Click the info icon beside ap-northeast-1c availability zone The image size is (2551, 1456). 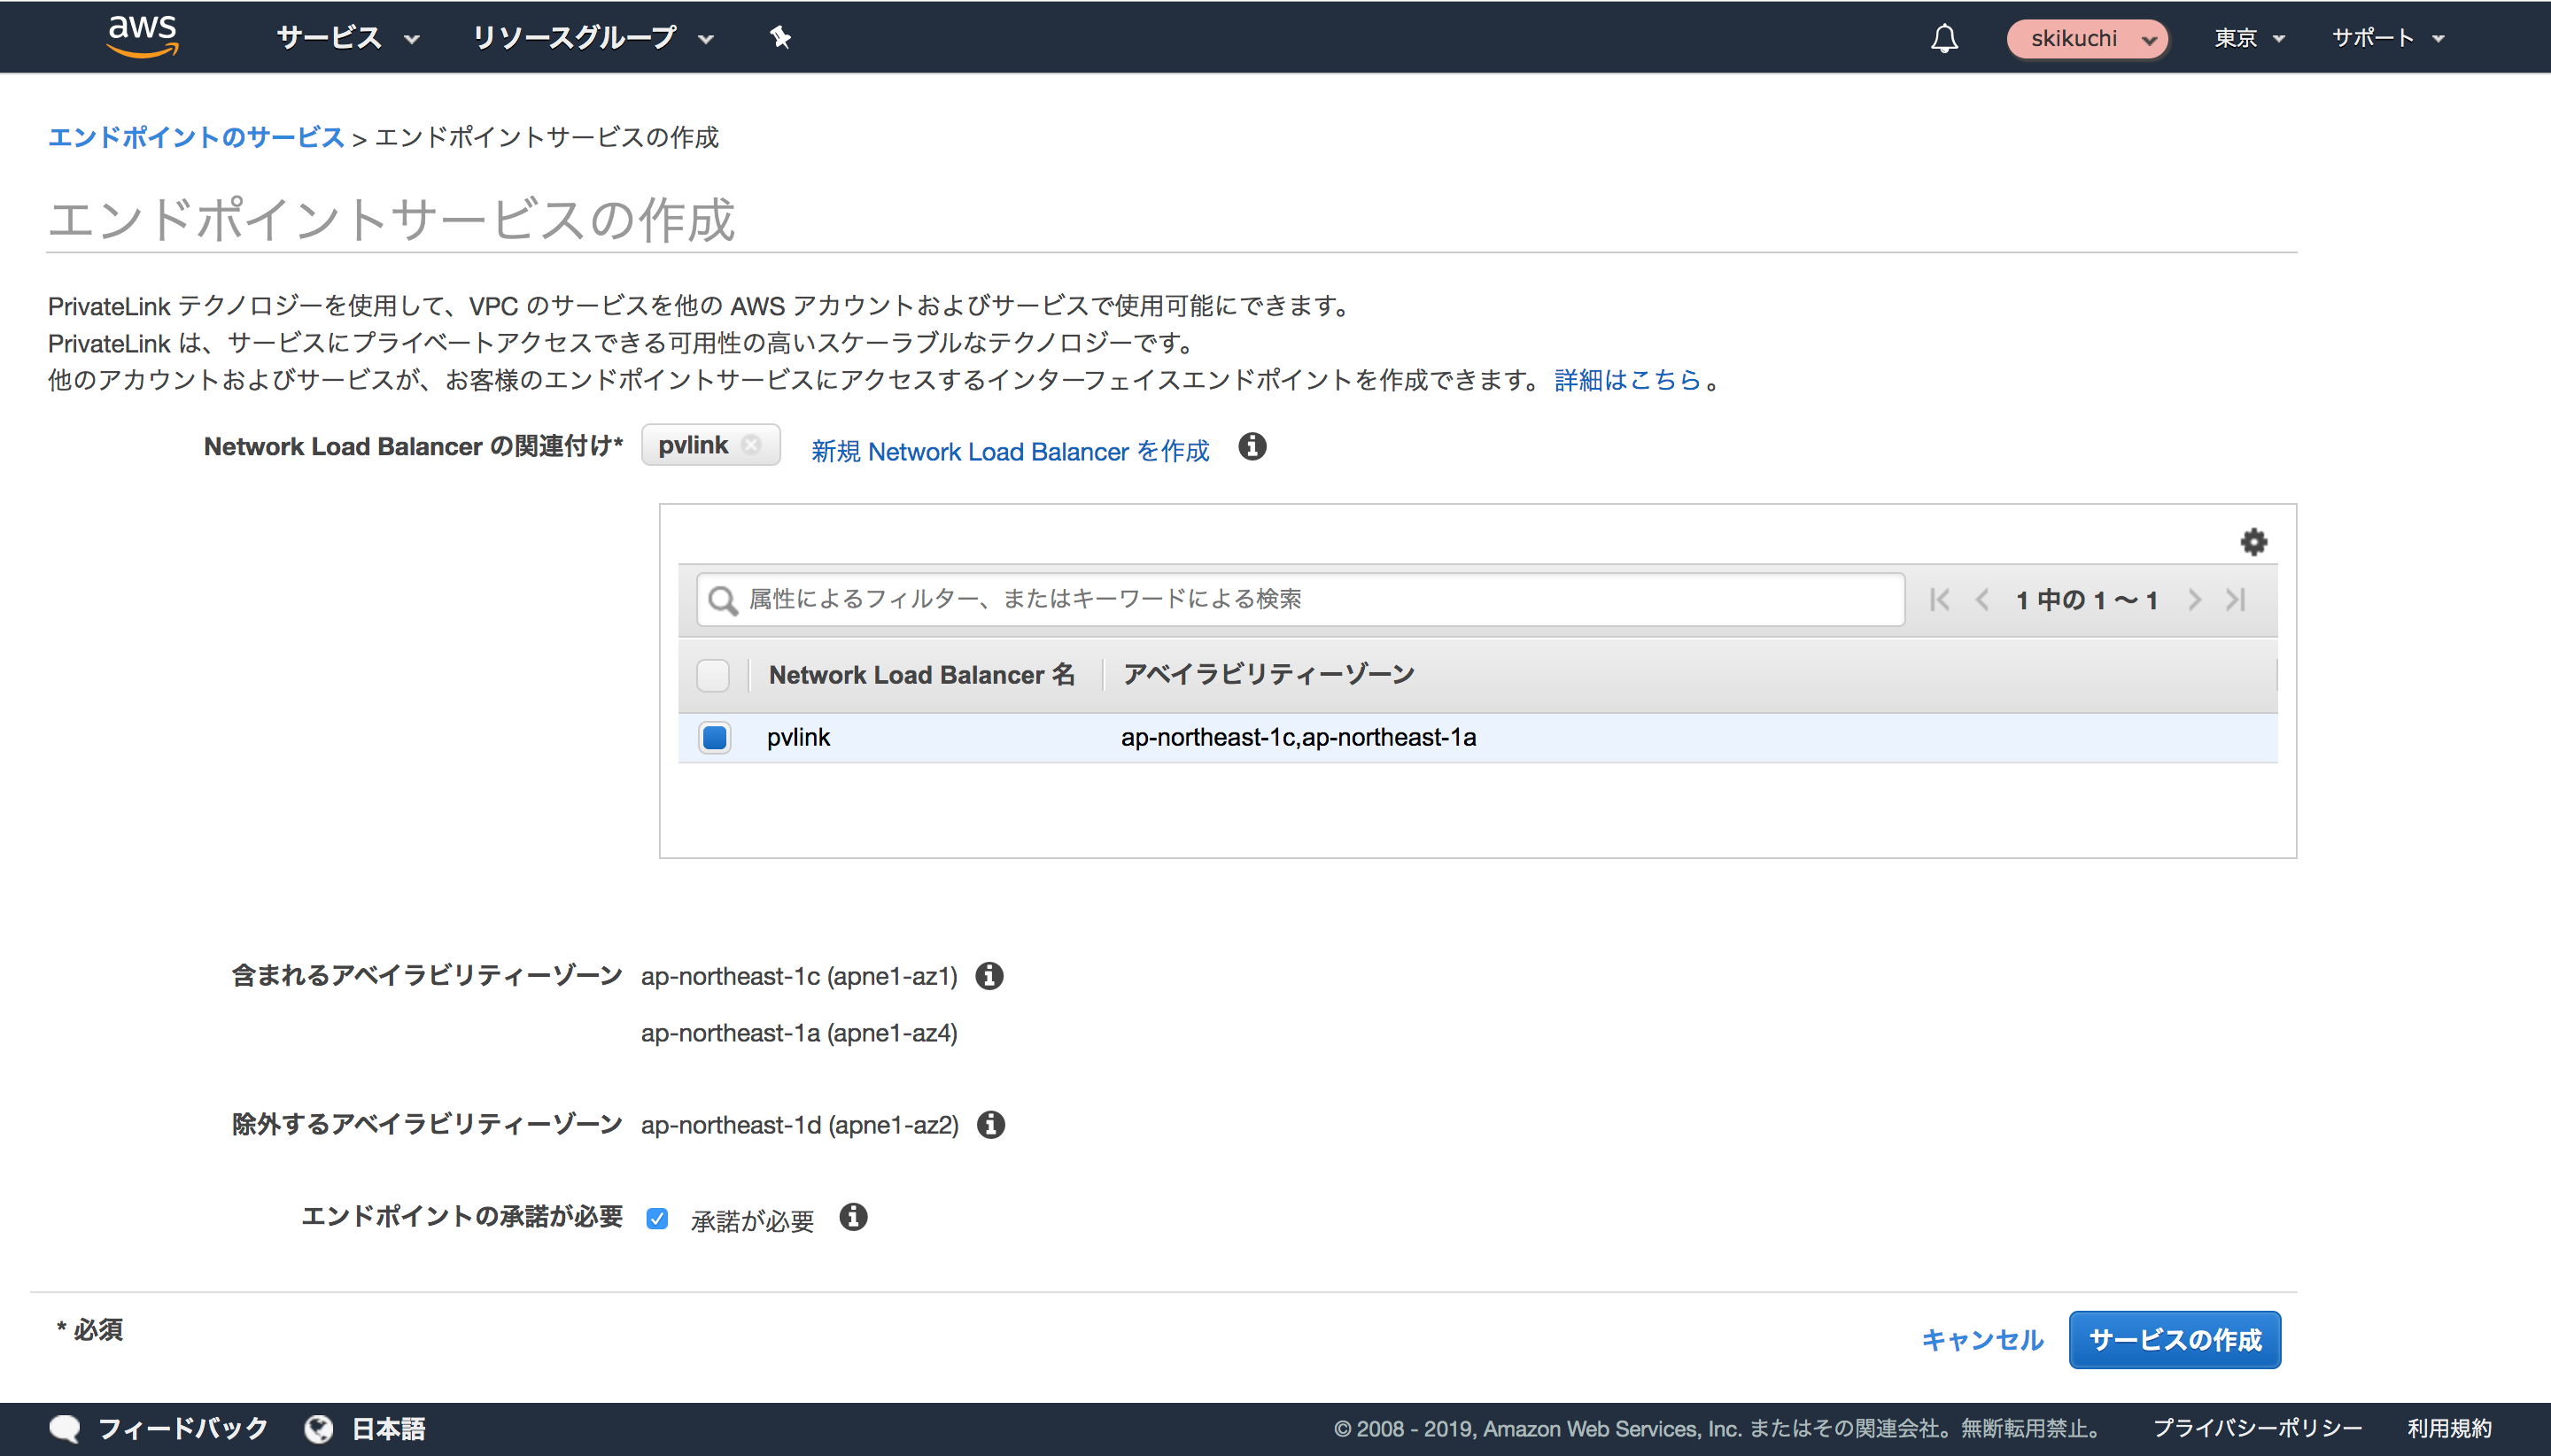991,976
